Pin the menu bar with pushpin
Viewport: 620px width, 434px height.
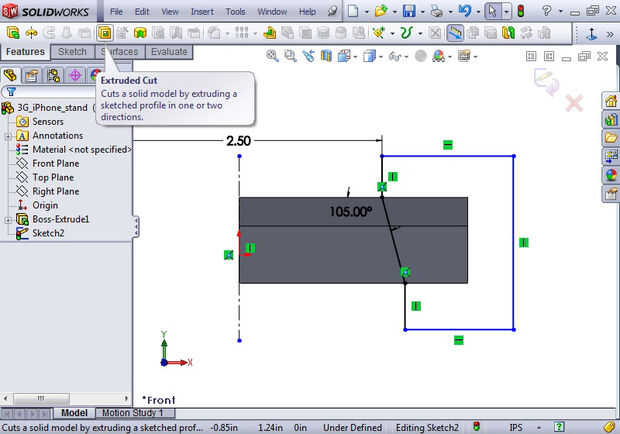(333, 11)
